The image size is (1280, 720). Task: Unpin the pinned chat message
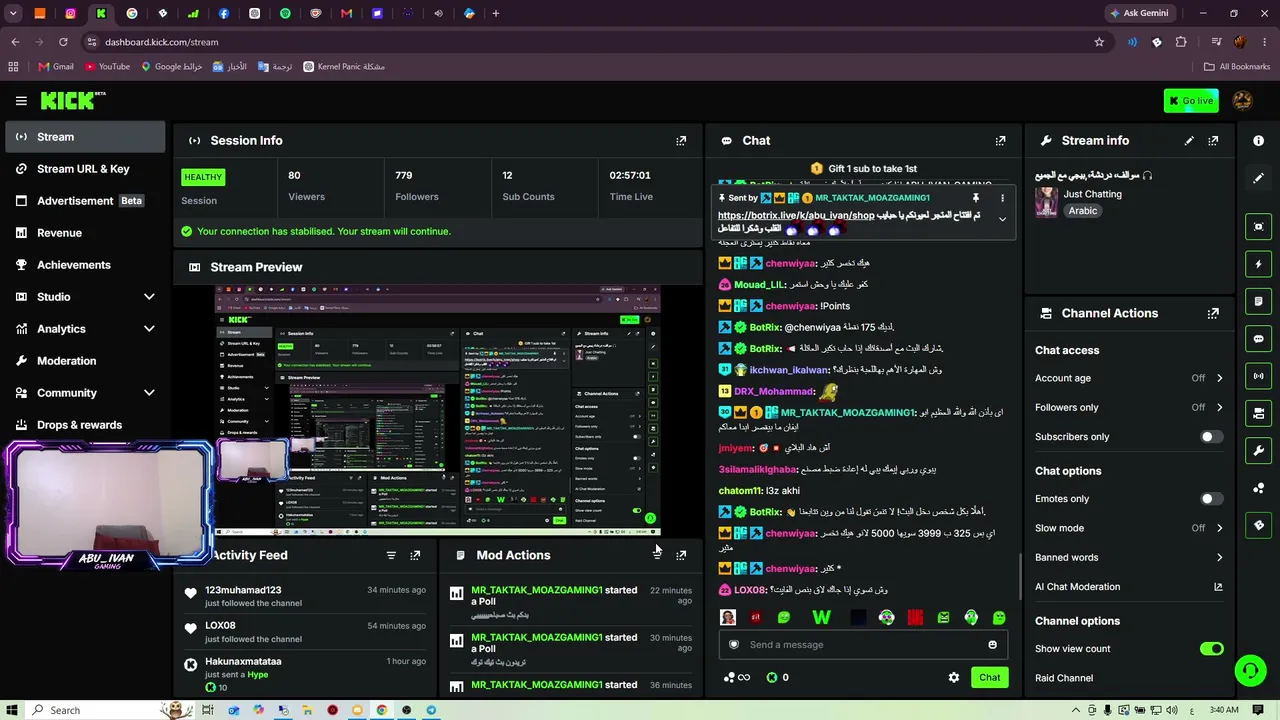tap(976, 198)
